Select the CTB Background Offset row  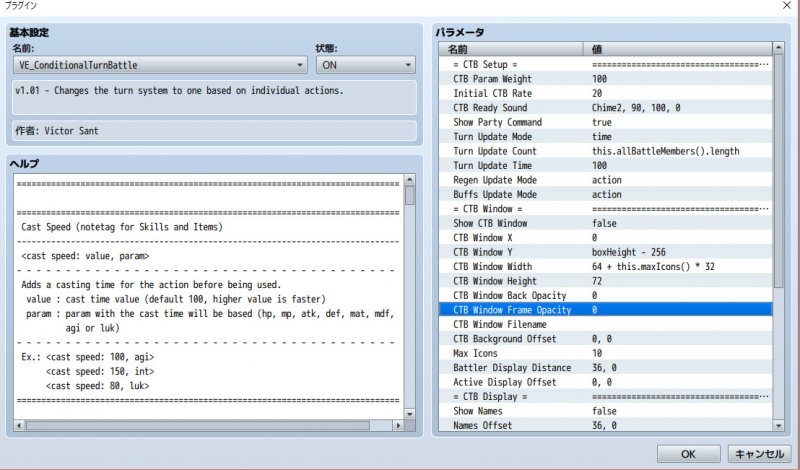tap(606, 339)
